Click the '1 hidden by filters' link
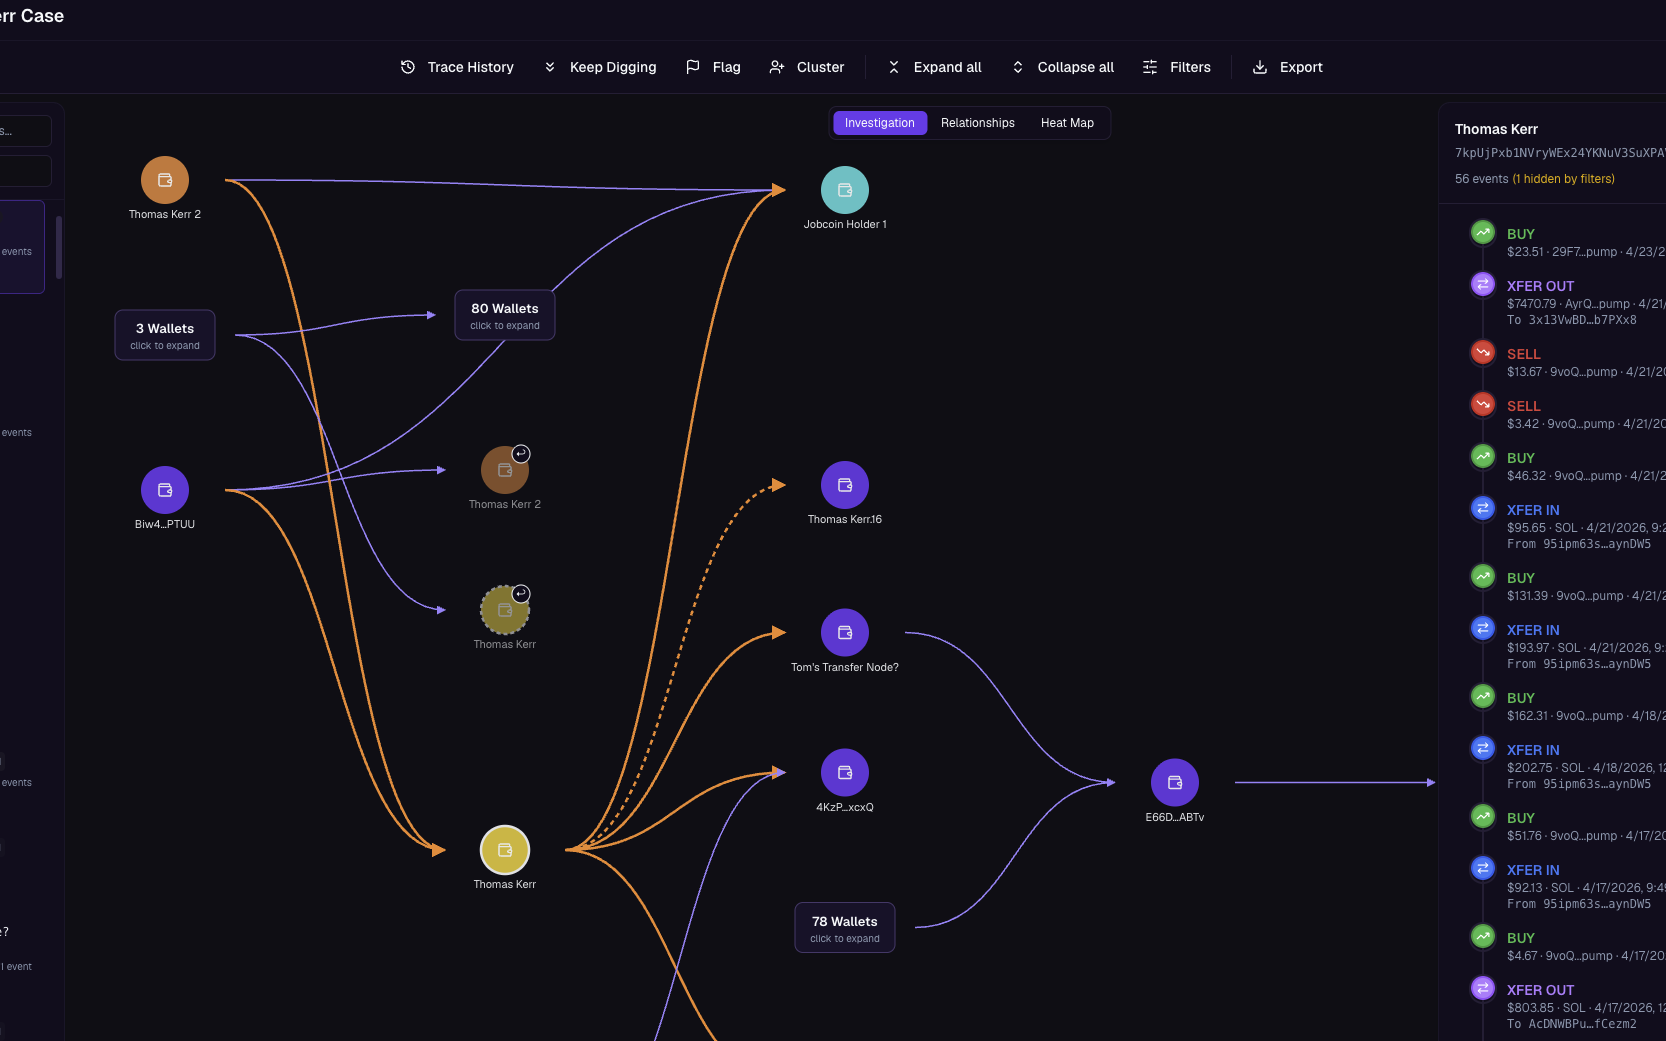The width and height of the screenshot is (1666, 1041). pos(1563,179)
